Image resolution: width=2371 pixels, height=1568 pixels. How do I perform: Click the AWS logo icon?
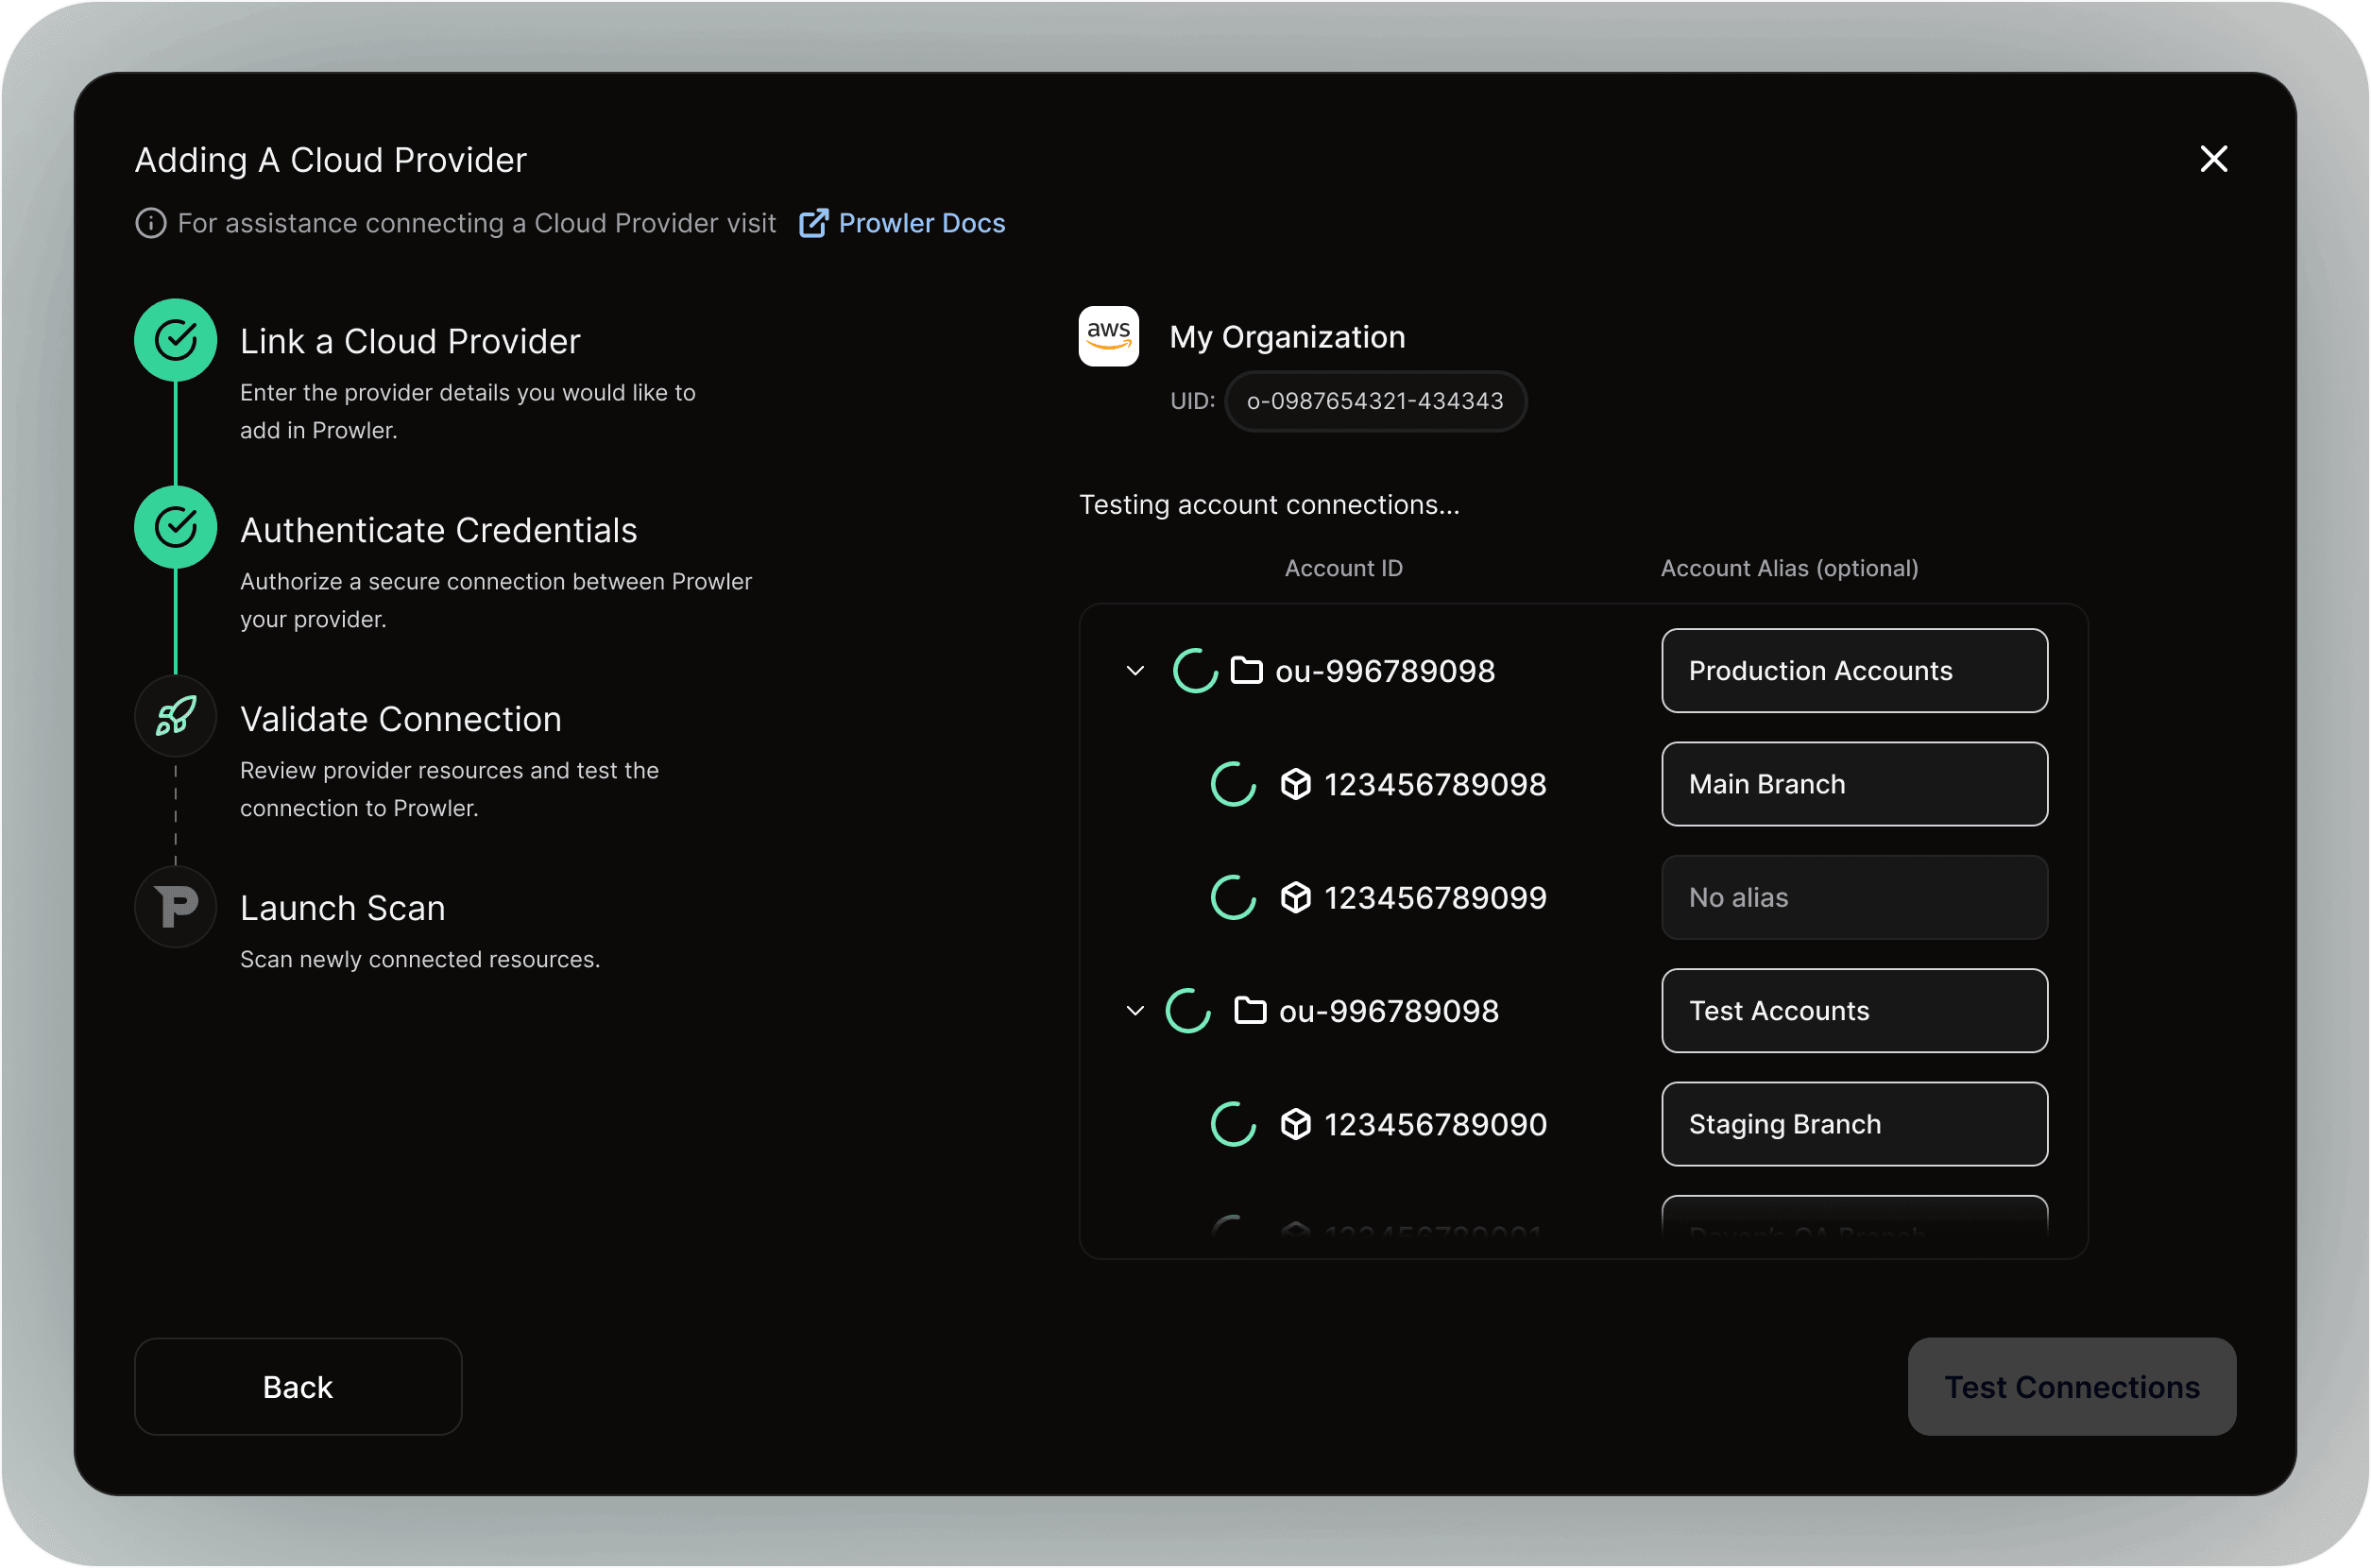[1108, 336]
